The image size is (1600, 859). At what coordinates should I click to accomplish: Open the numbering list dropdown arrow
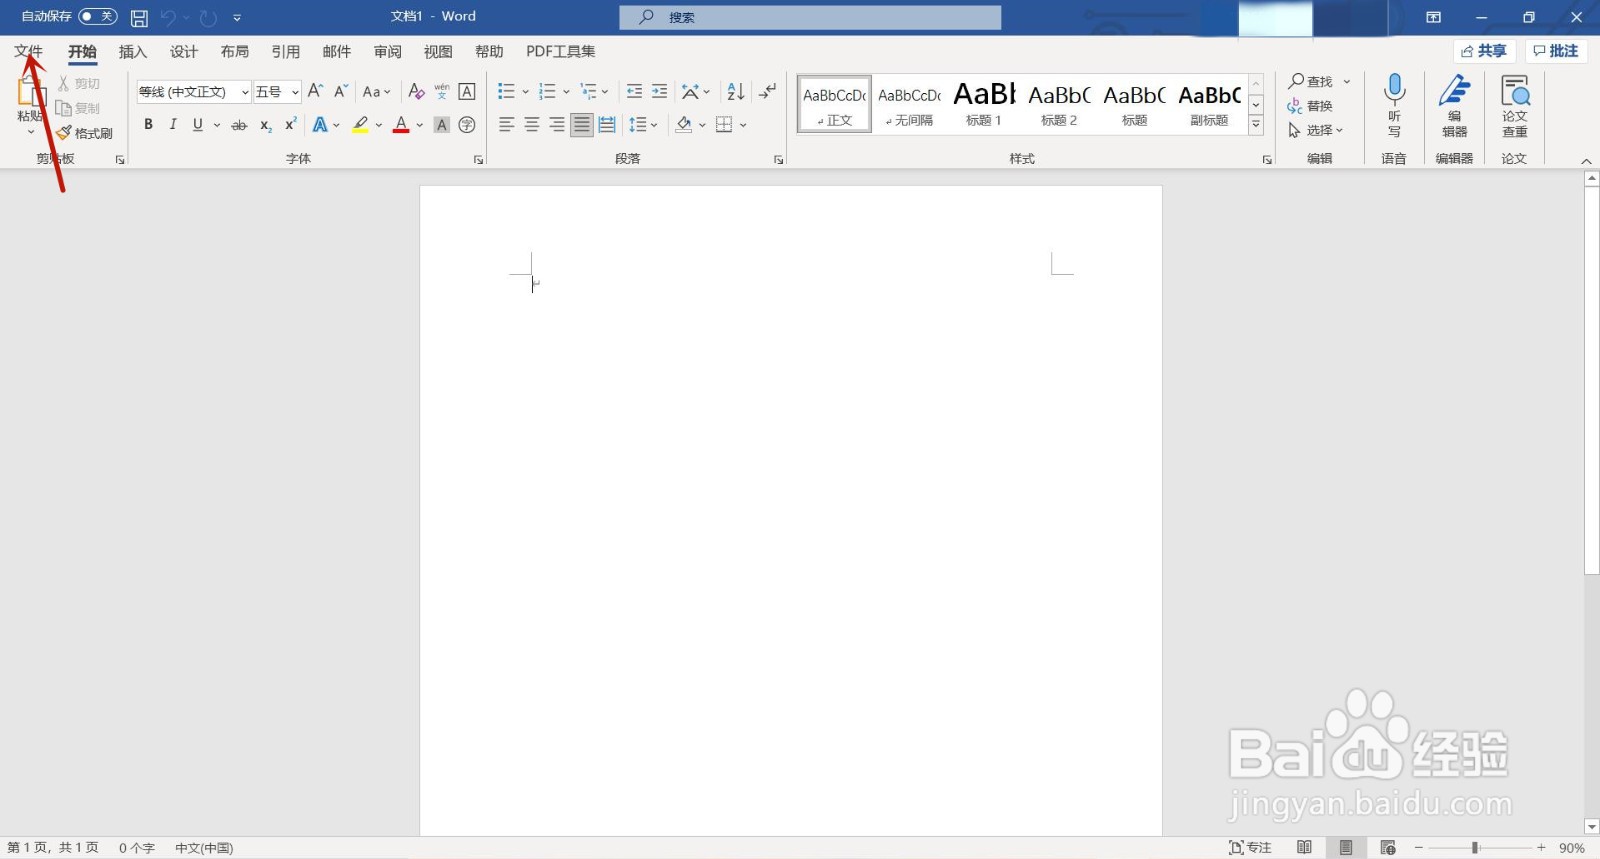click(x=566, y=92)
